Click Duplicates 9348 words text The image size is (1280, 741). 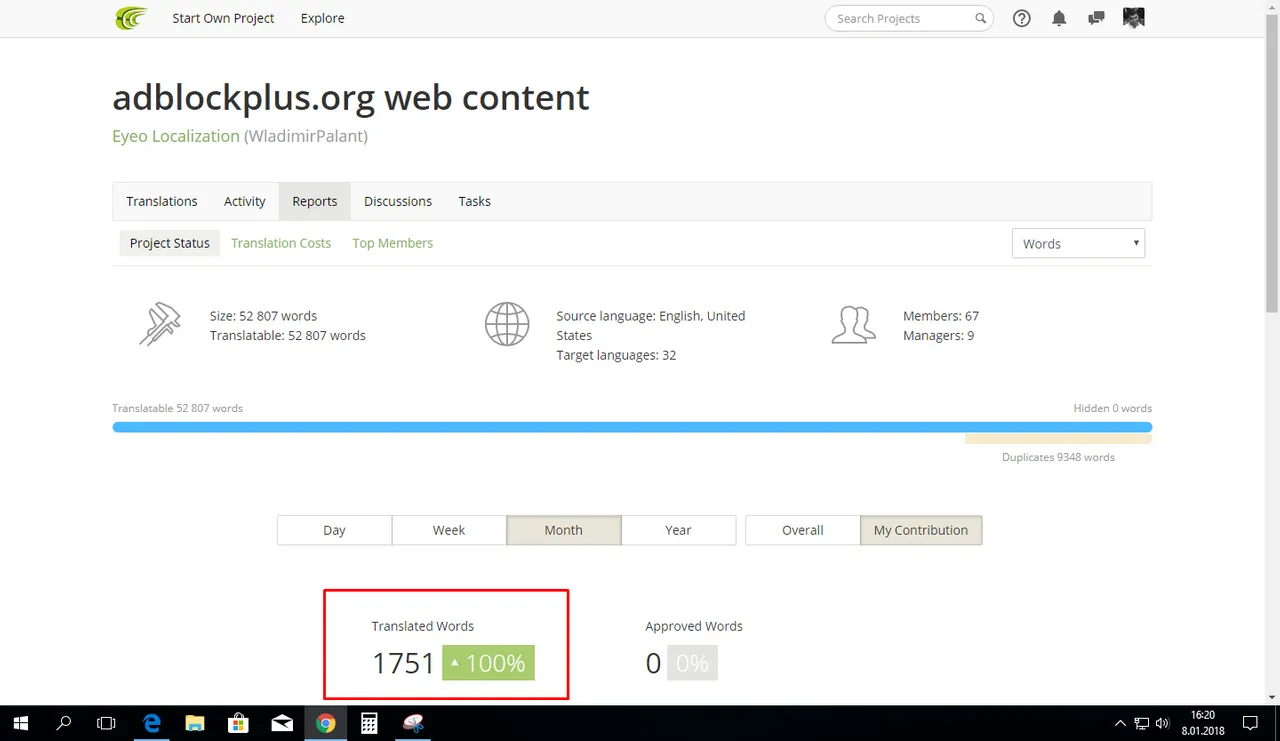click(x=1058, y=457)
